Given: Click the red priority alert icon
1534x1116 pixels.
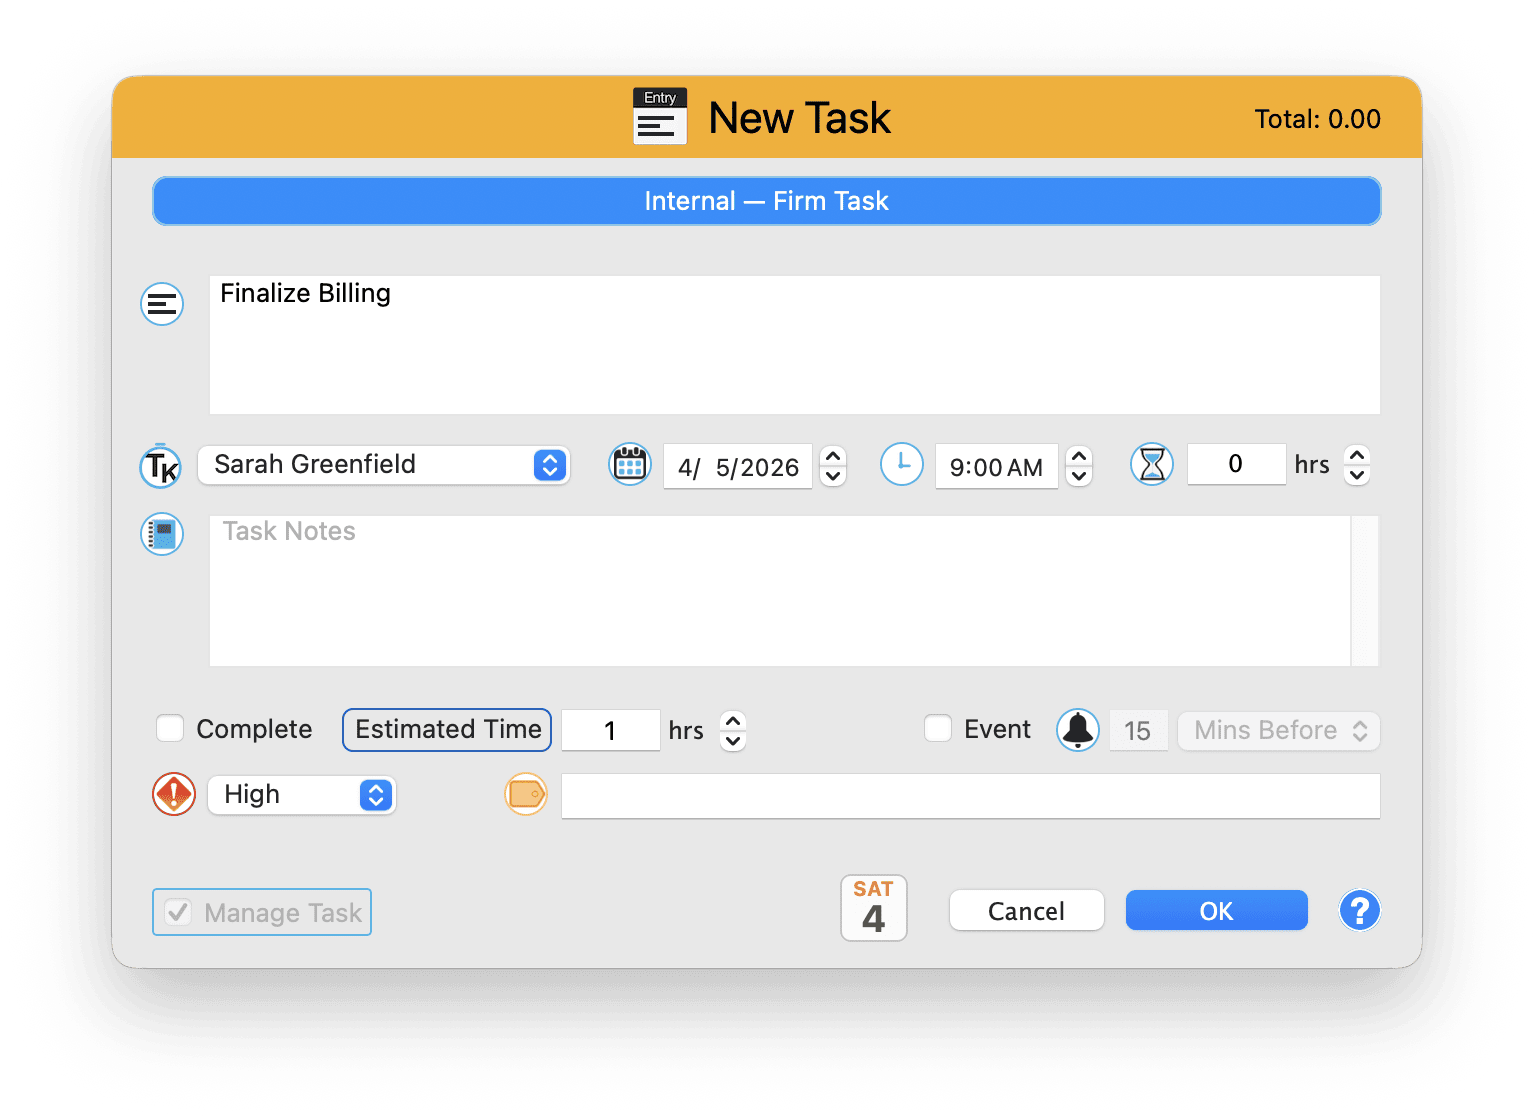Looking at the screenshot, I should 173,794.
